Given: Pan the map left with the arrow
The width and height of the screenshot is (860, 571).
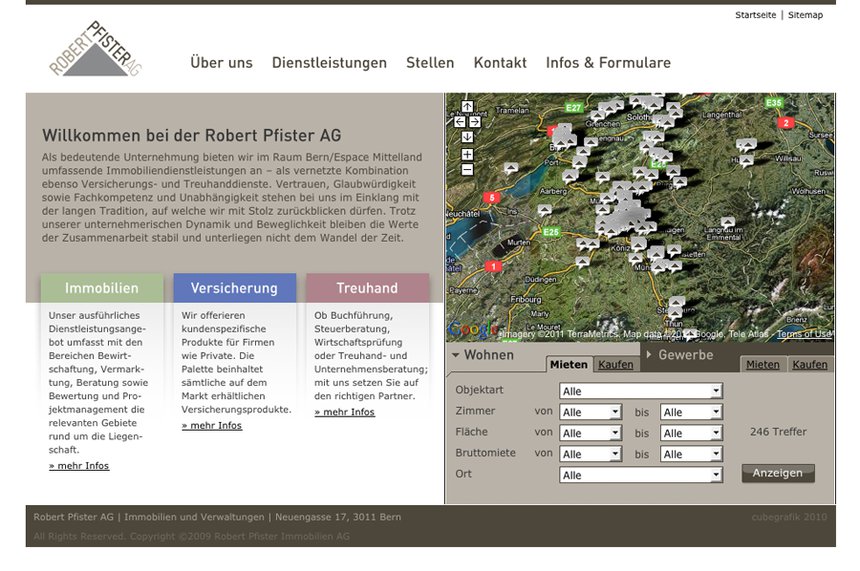Looking at the screenshot, I should point(460,122).
